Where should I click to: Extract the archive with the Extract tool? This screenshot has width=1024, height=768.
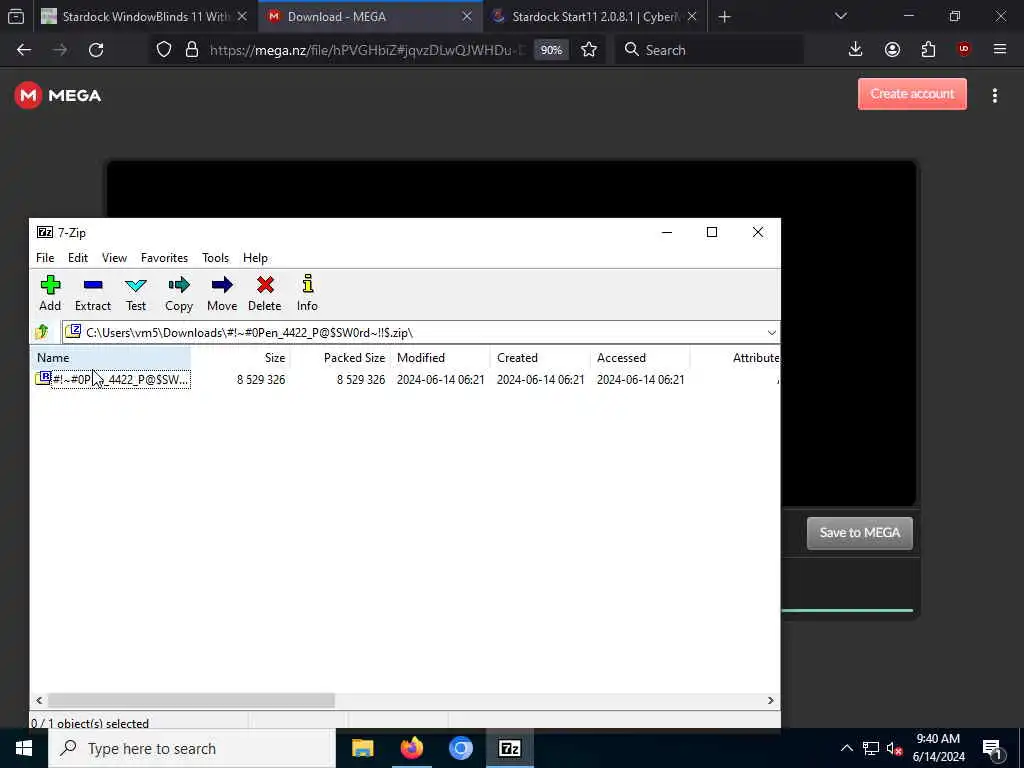click(x=93, y=293)
